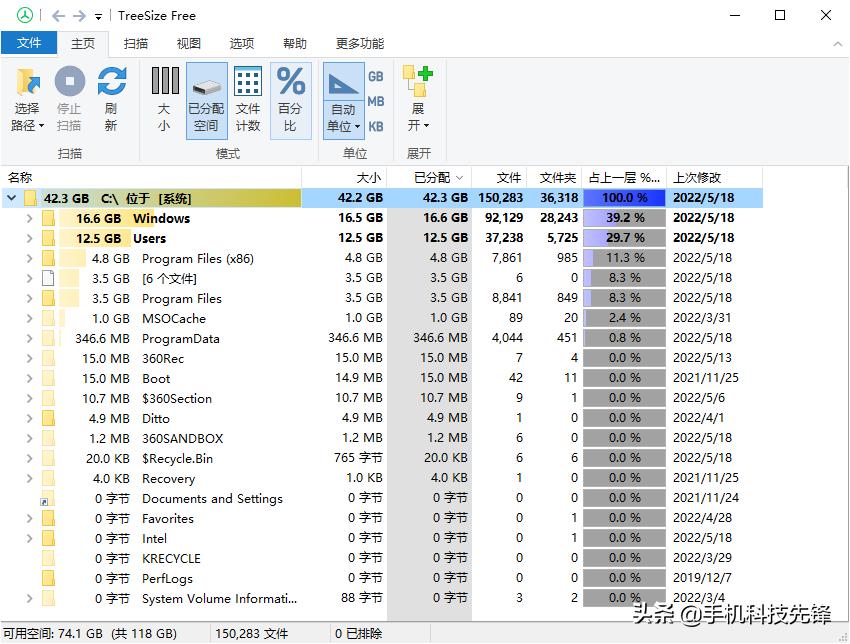Select the 文件计数 file count mode

pos(248,82)
